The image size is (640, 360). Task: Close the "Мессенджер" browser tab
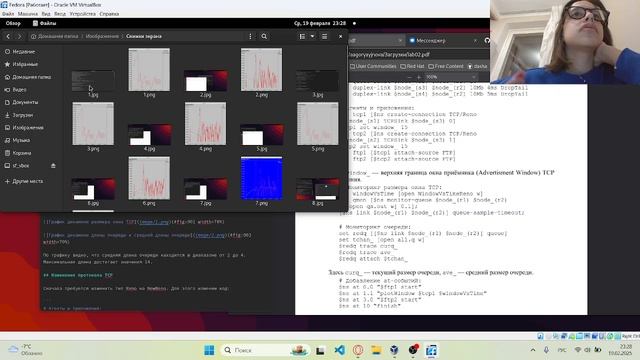point(475,40)
